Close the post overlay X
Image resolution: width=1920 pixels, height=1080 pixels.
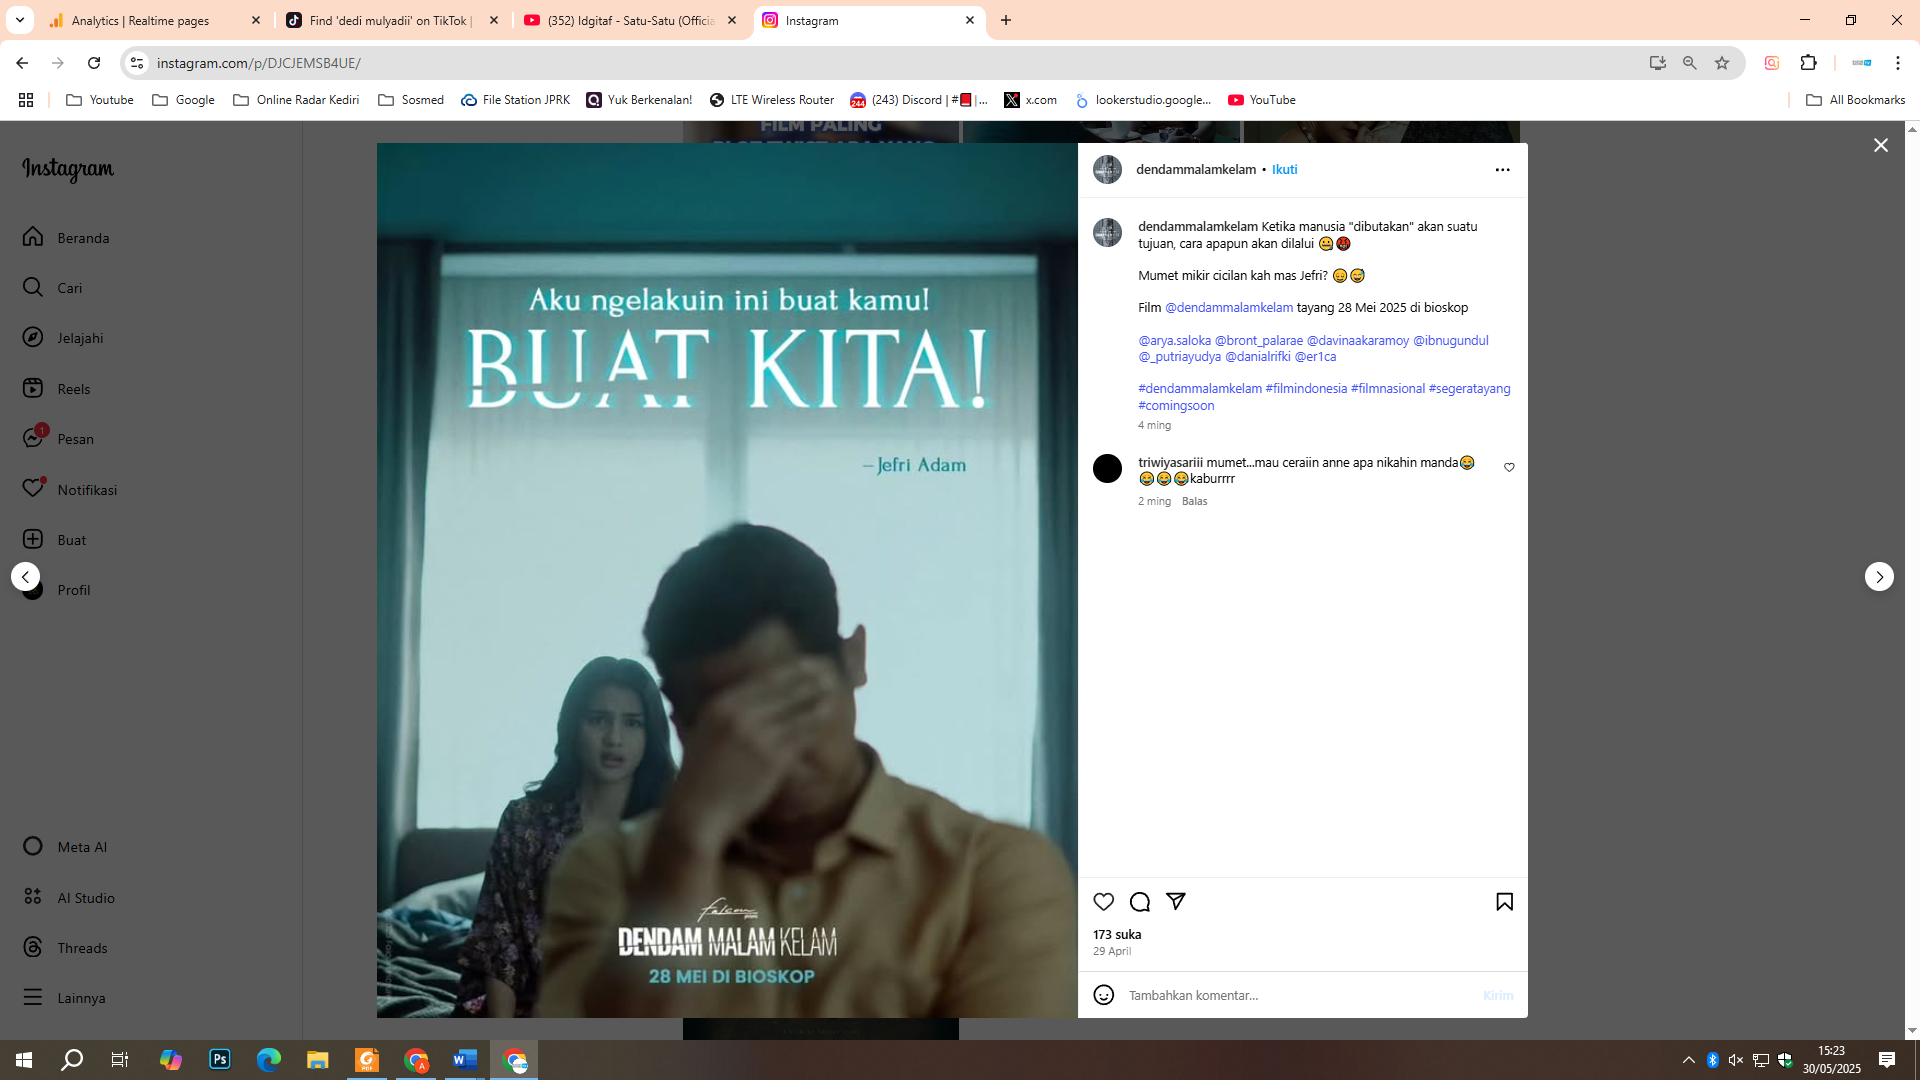click(x=1880, y=146)
